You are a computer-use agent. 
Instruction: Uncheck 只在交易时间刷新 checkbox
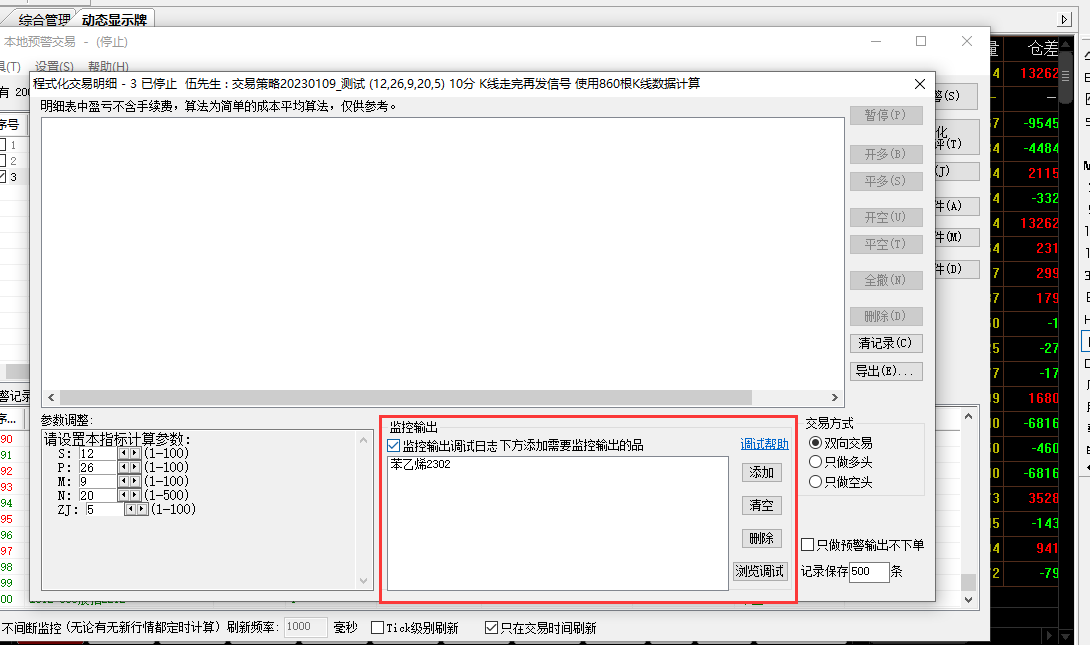click(x=491, y=628)
